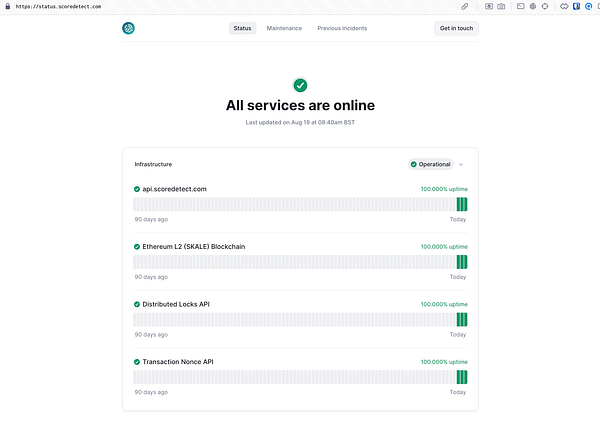
Task: Click the 'All services are online' heading
Action: [x=300, y=105]
